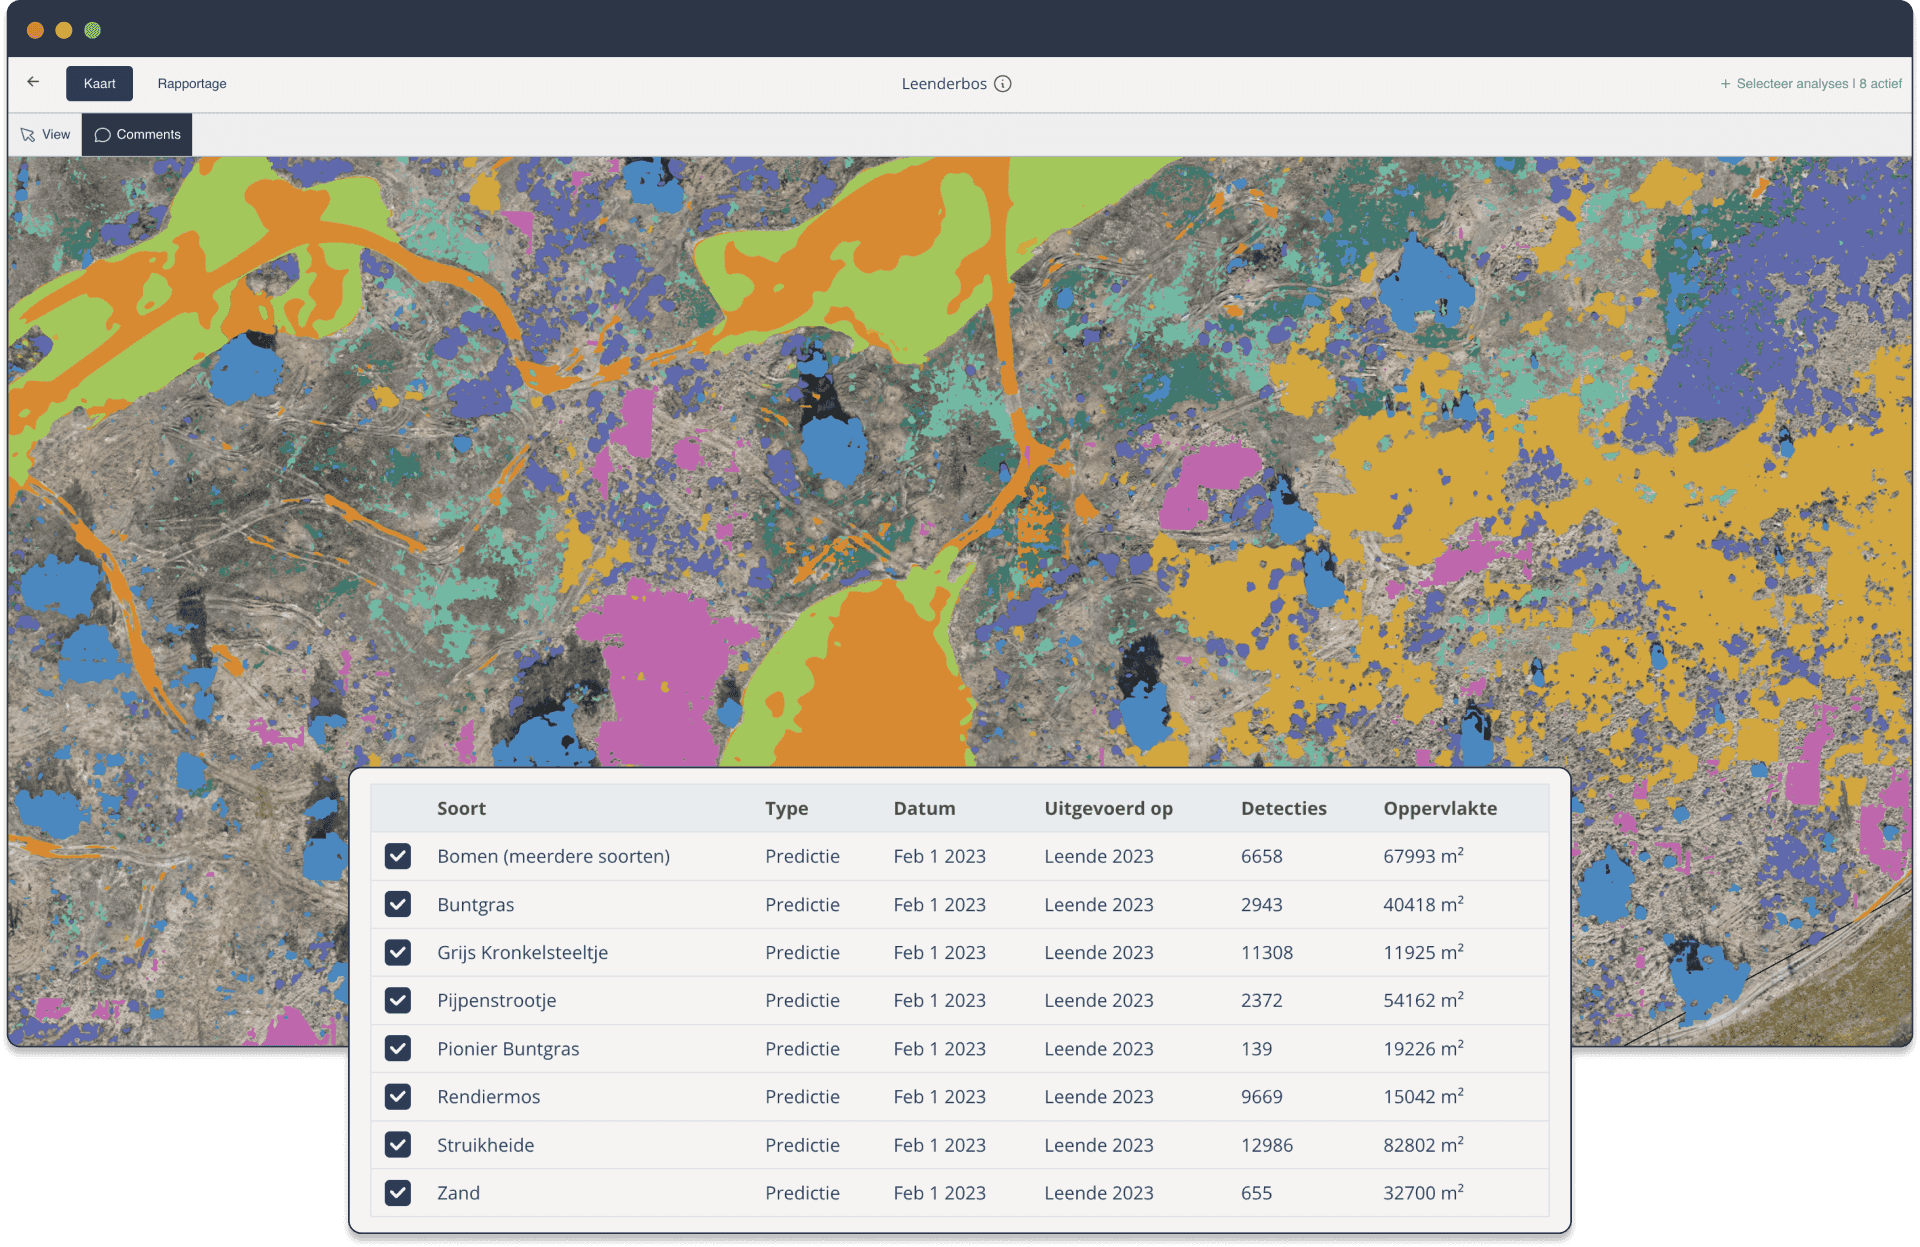Screen dimensions: 1920x1247
Task: Click the orange window dot in the title bar
Action: (35, 30)
